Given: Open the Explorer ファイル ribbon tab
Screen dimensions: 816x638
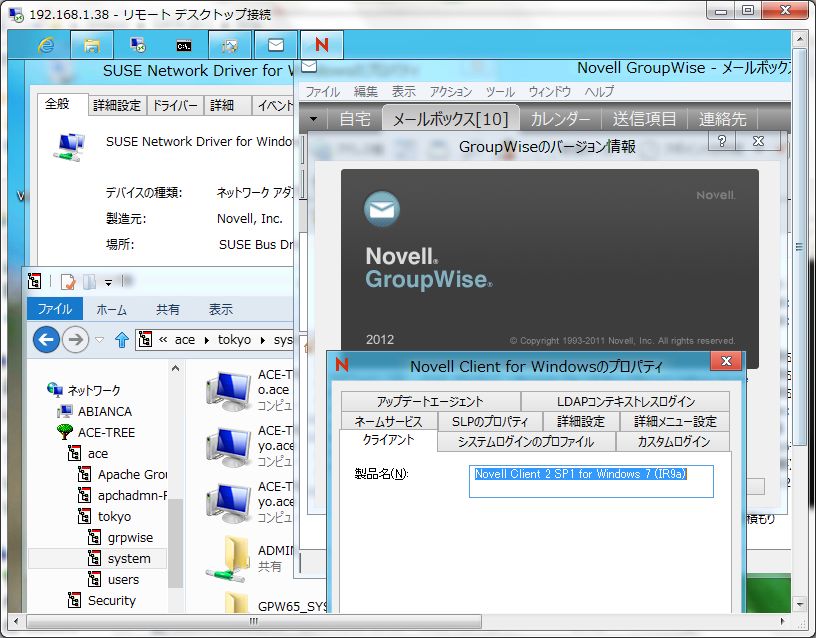Looking at the screenshot, I should (x=55, y=309).
